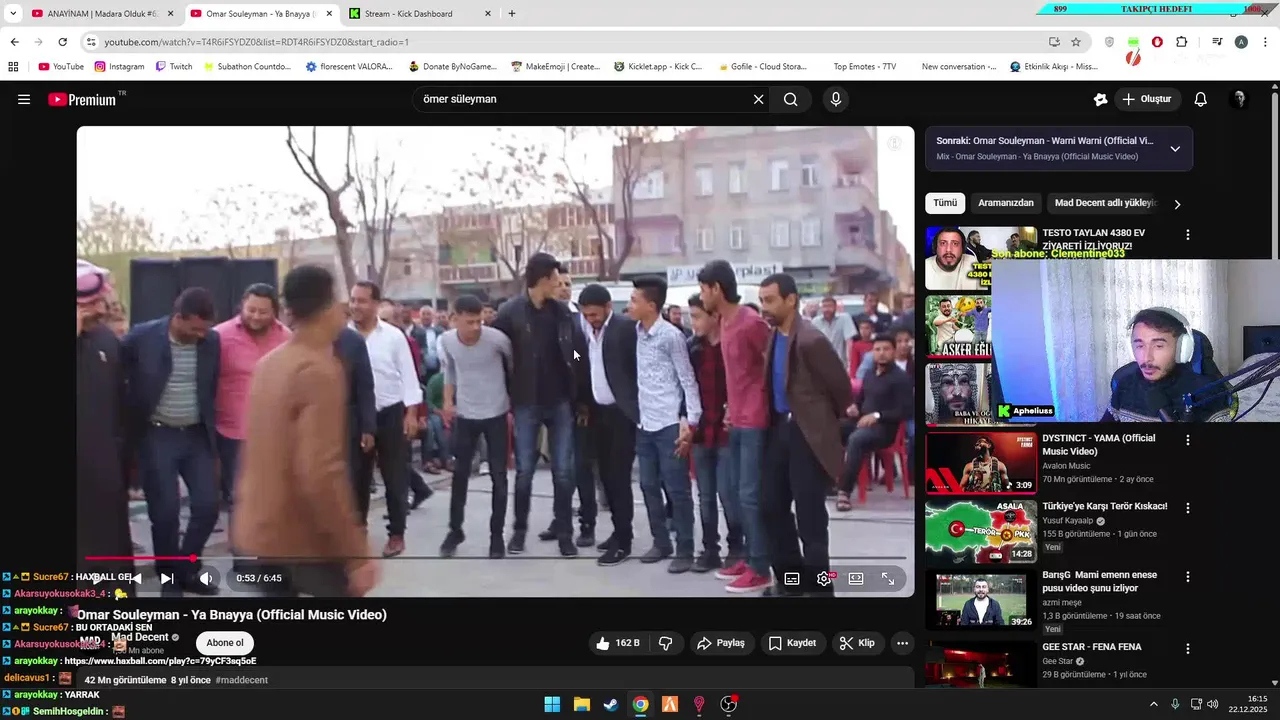Bookmark this page with the star
This screenshot has width=1280, height=720.
coord(1076,42)
